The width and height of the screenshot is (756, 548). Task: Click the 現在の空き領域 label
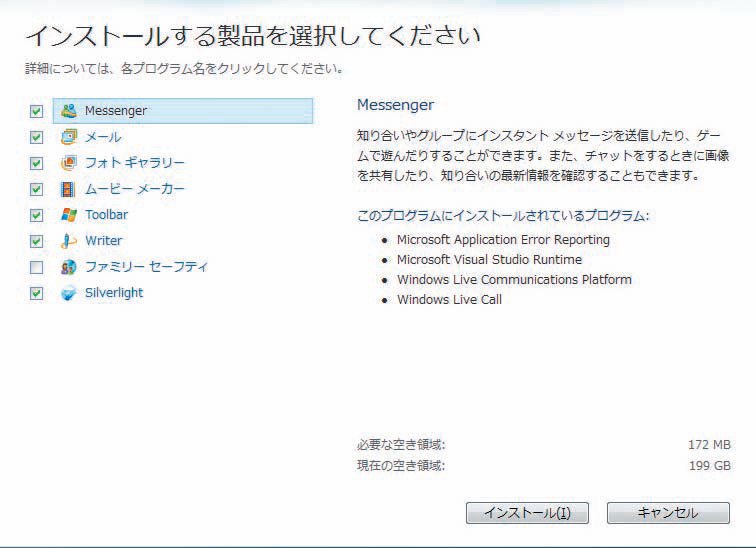(x=401, y=466)
